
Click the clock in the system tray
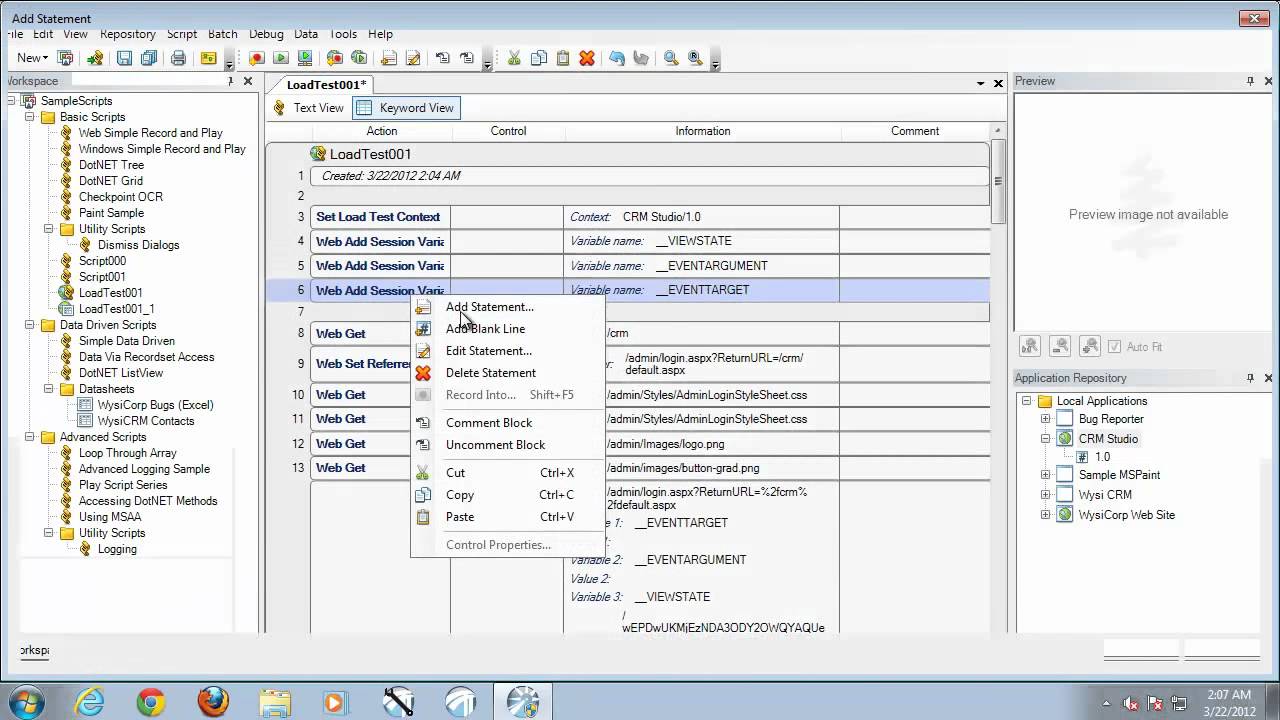[x=1227, y=702]
